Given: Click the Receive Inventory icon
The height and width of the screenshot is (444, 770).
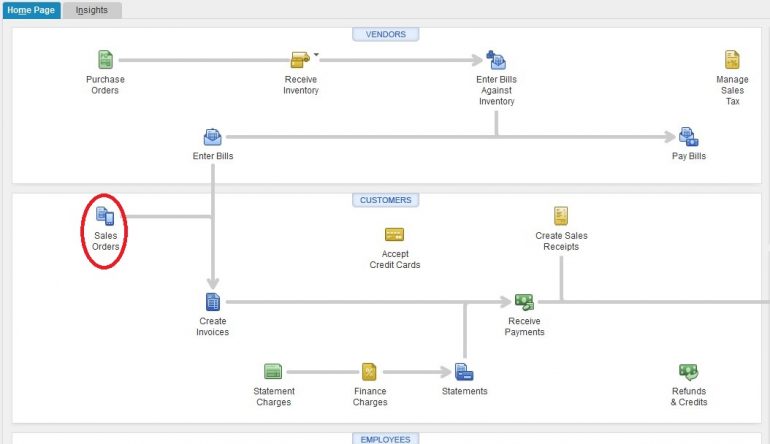Looking at the screenshot, I should click(x=300, y=60).
